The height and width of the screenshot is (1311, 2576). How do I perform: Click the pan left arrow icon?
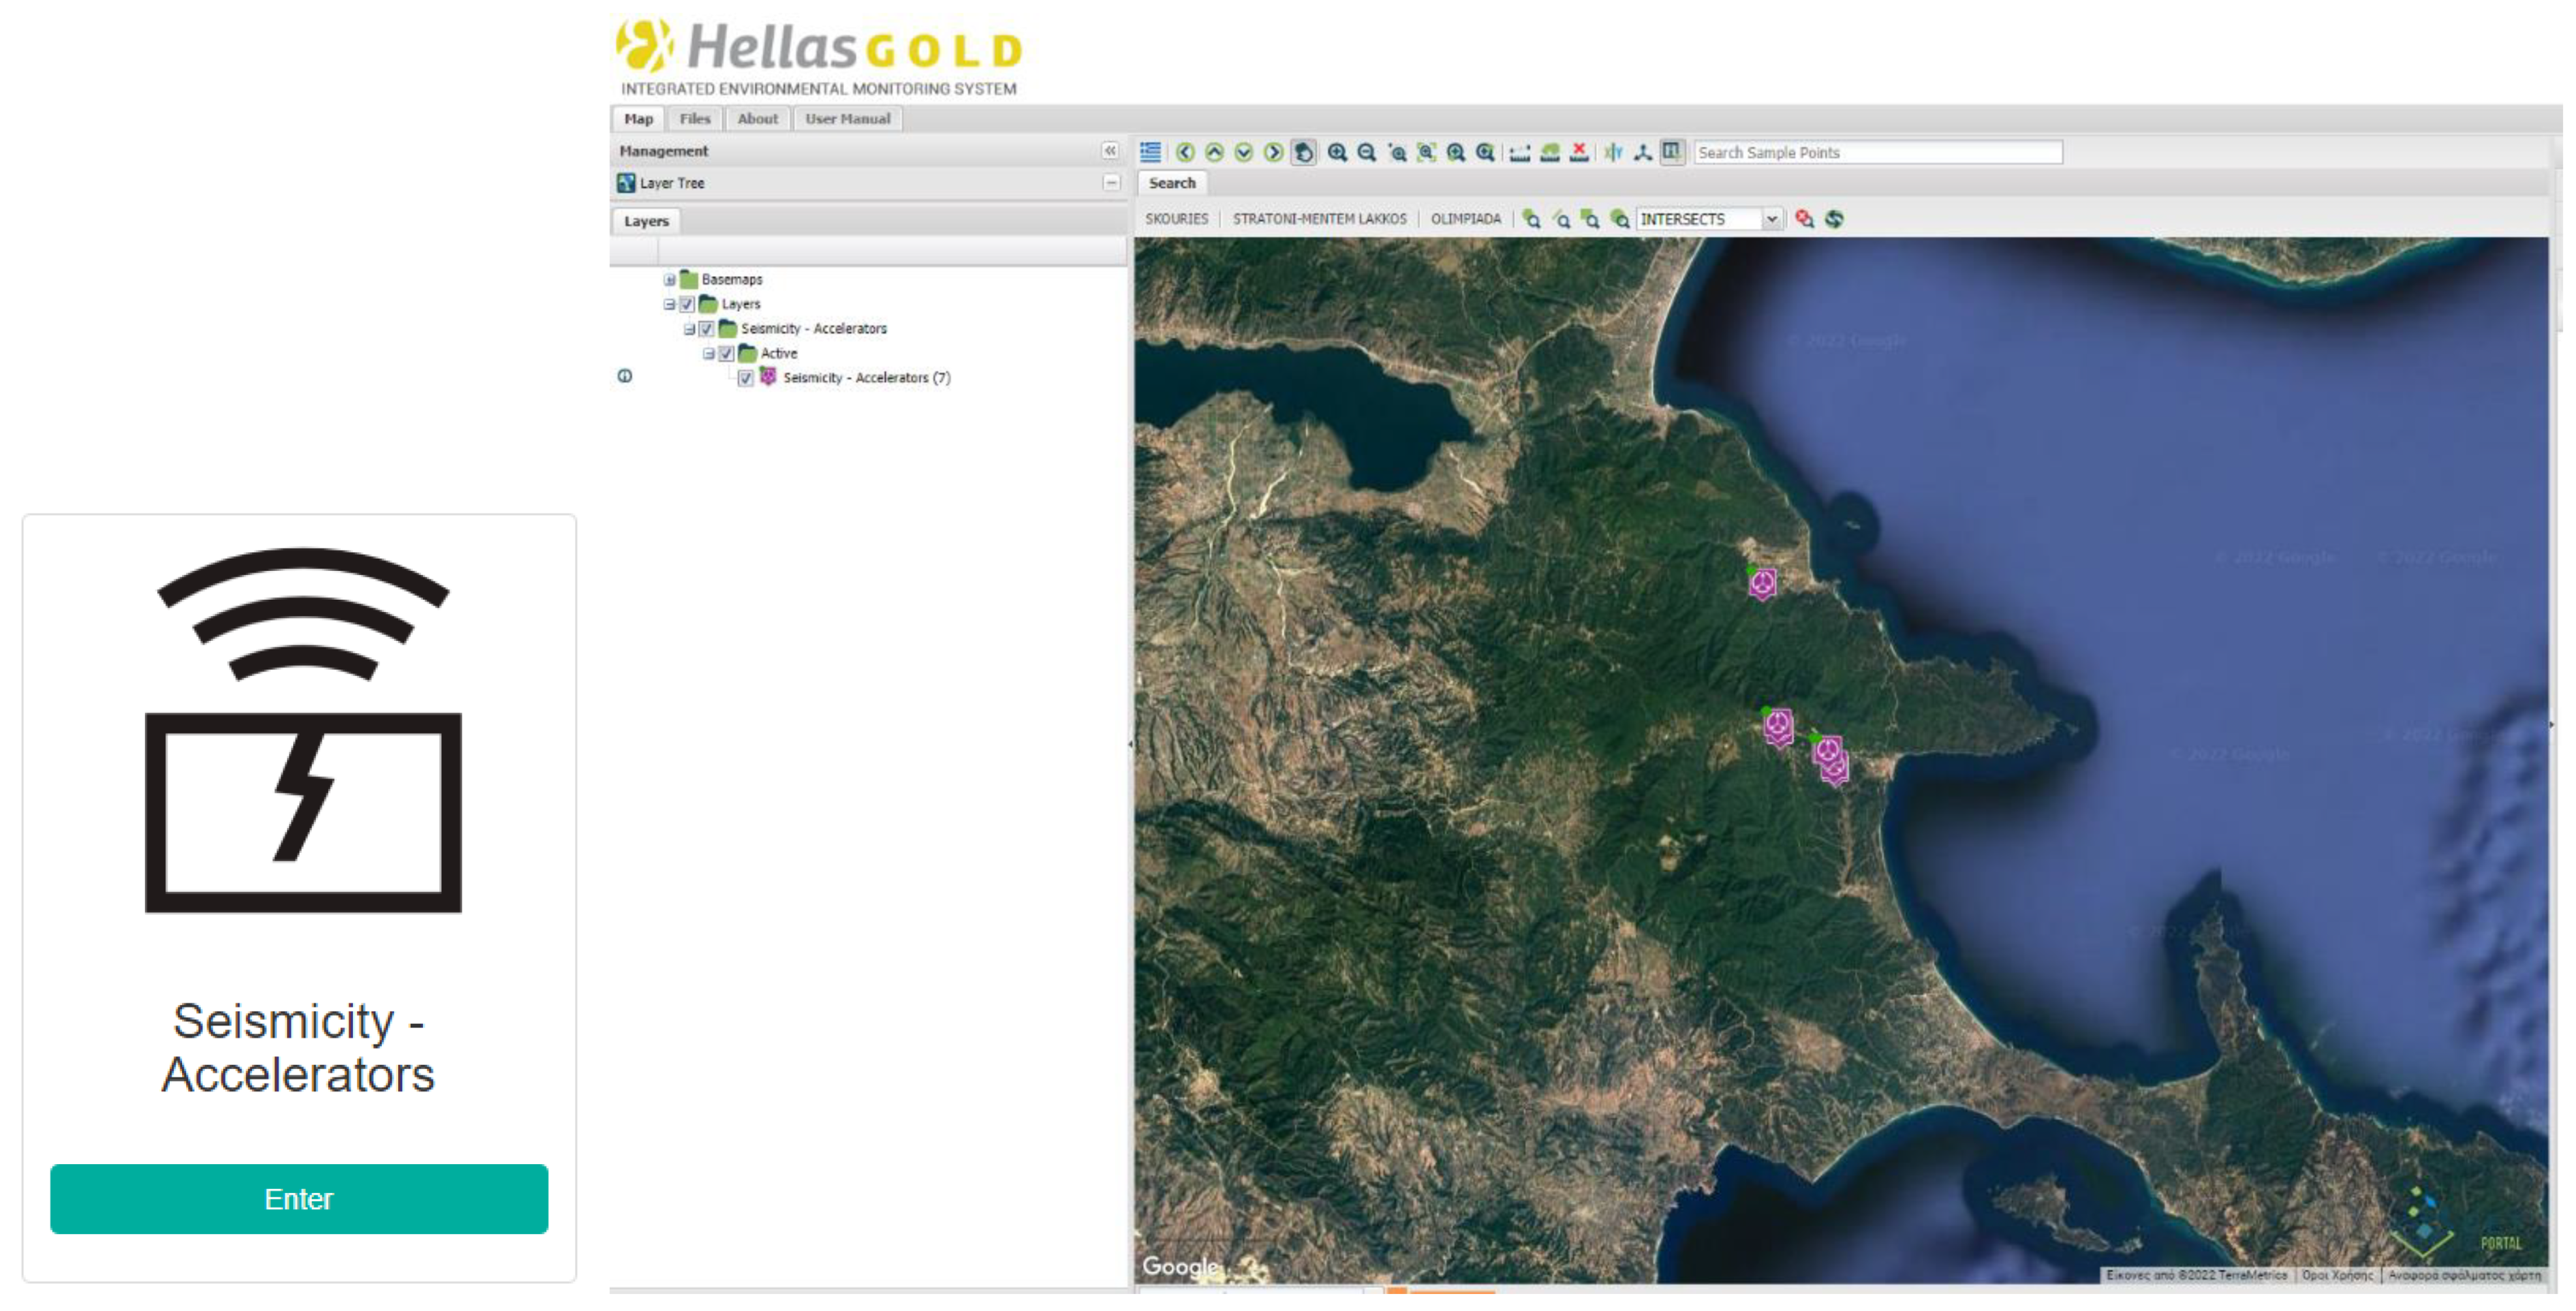click(x=1185, y=152)
